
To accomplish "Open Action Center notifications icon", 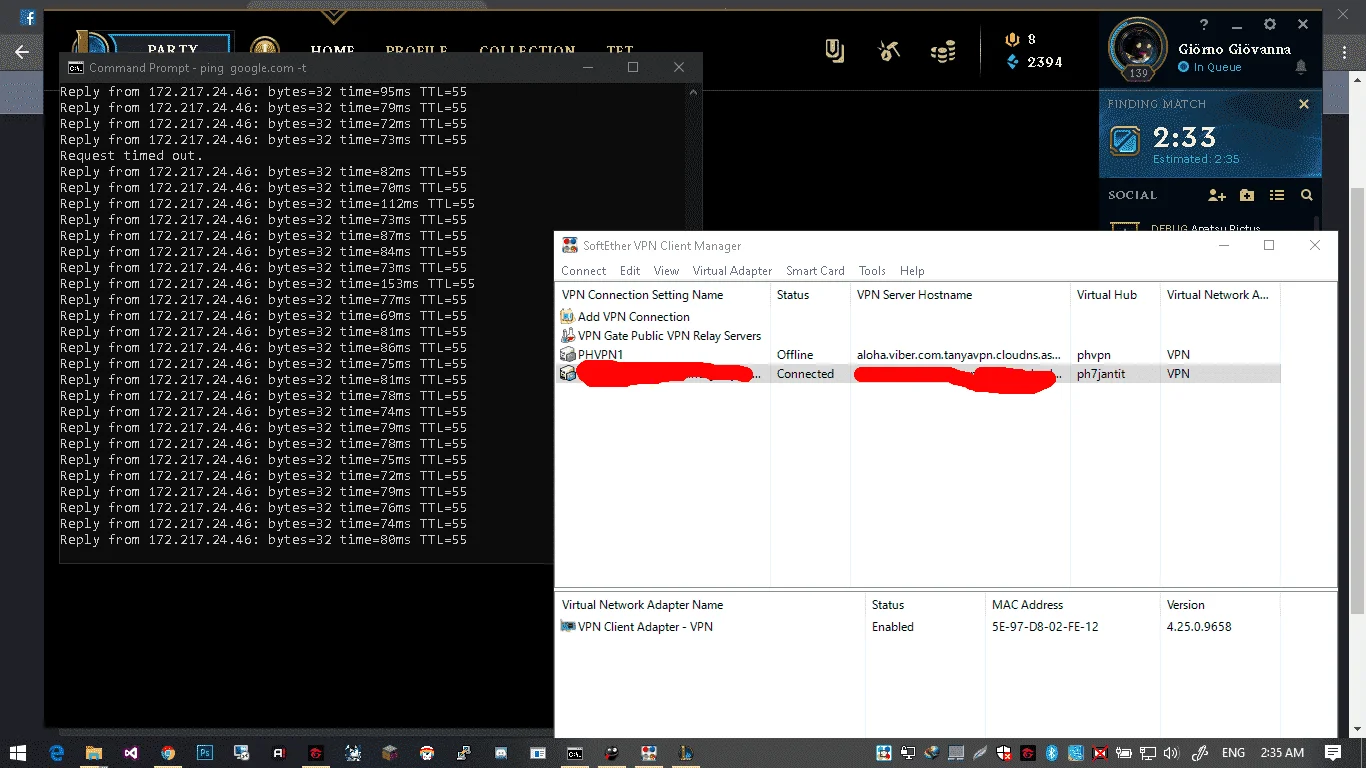I will (x=1333, y=752).
